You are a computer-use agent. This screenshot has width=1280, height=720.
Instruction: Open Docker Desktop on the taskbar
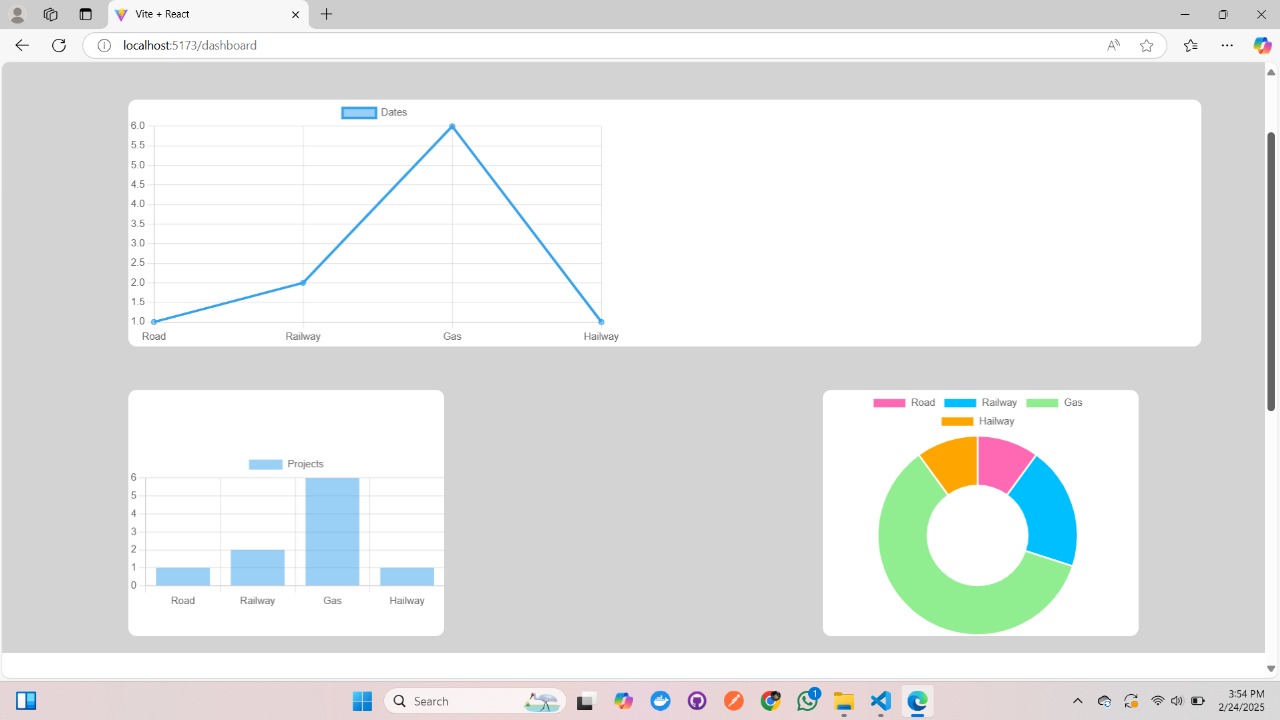click(660, 701)
